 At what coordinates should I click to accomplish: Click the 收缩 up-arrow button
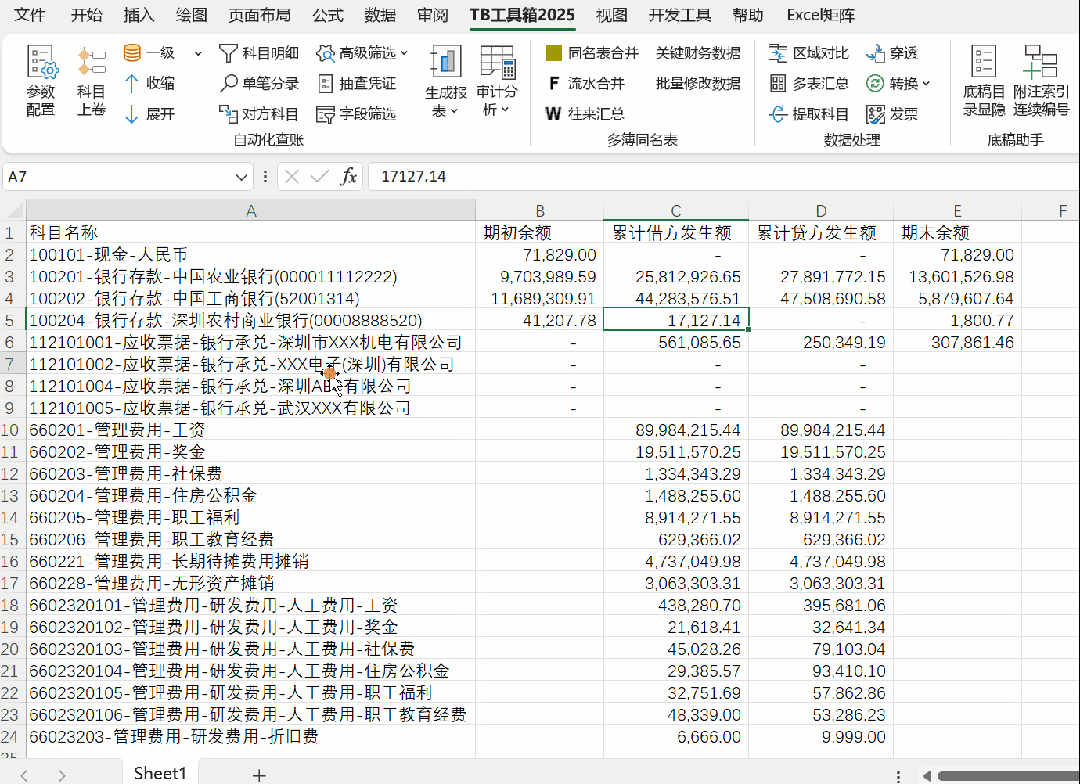149,83
